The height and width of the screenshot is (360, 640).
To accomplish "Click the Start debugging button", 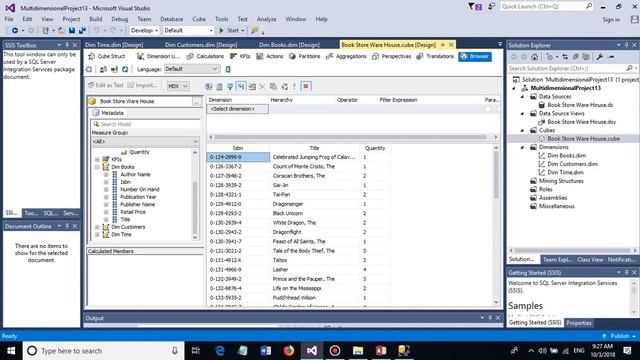I will [x=229, y=30].
